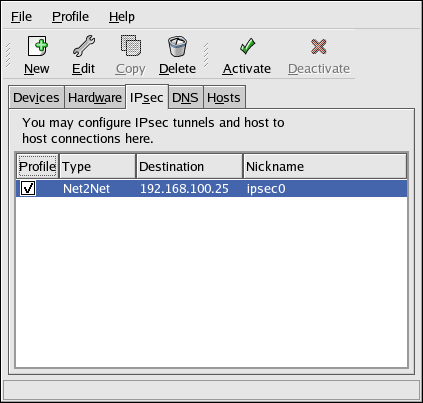Sort by the Nickname column header

coord(325,166)
